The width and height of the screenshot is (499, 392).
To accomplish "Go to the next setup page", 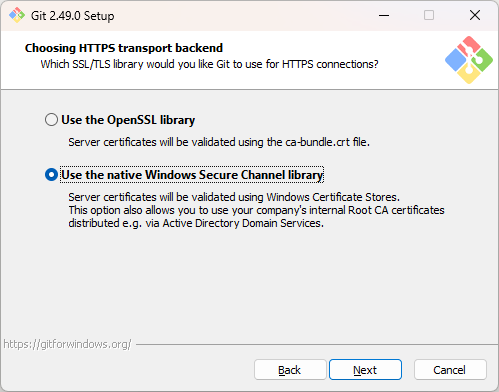I will pyautogui.click(x=365, y=370).
